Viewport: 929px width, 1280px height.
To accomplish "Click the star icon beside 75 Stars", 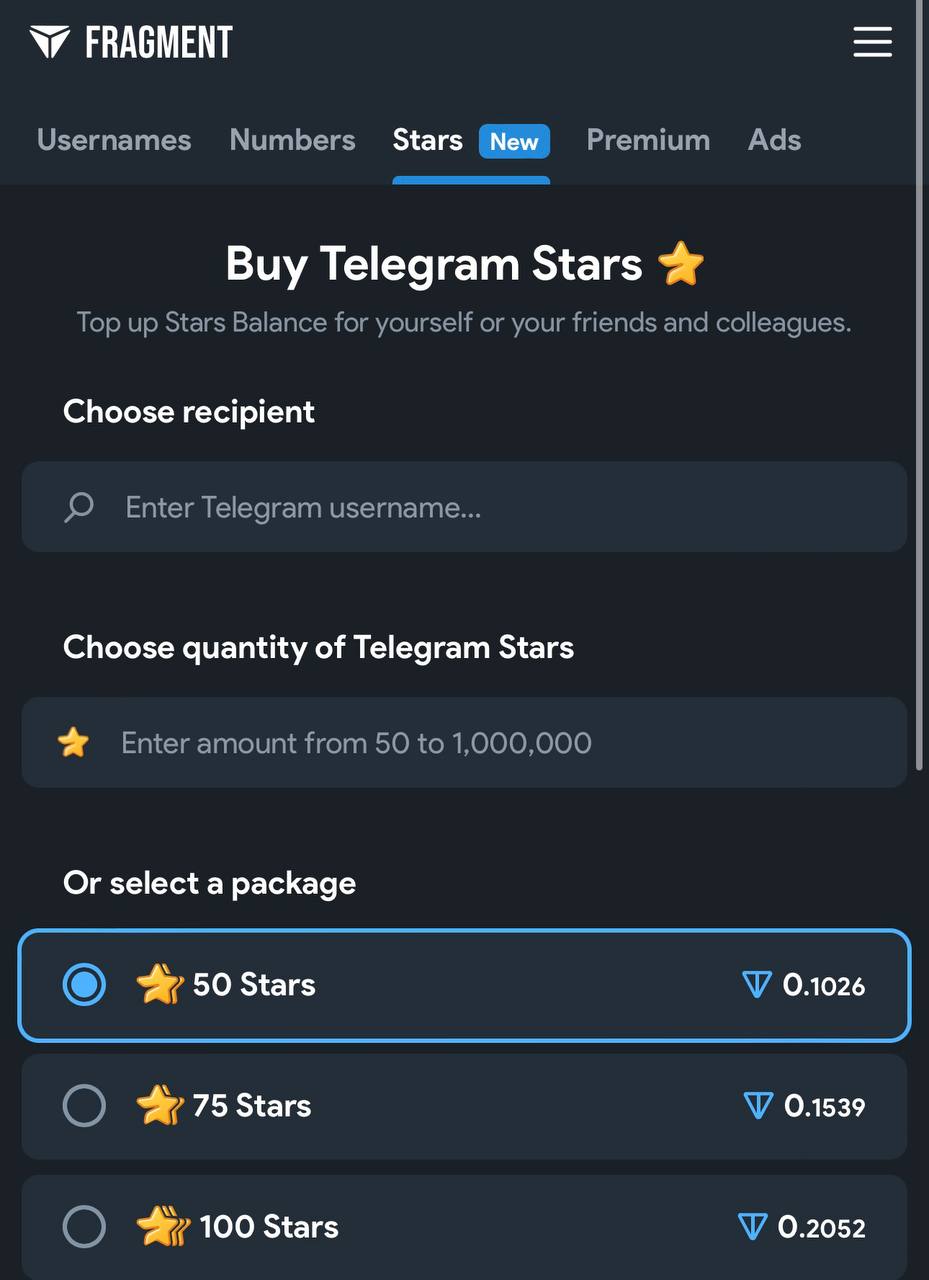I will pyautogui.click(x=159, y=1106).
